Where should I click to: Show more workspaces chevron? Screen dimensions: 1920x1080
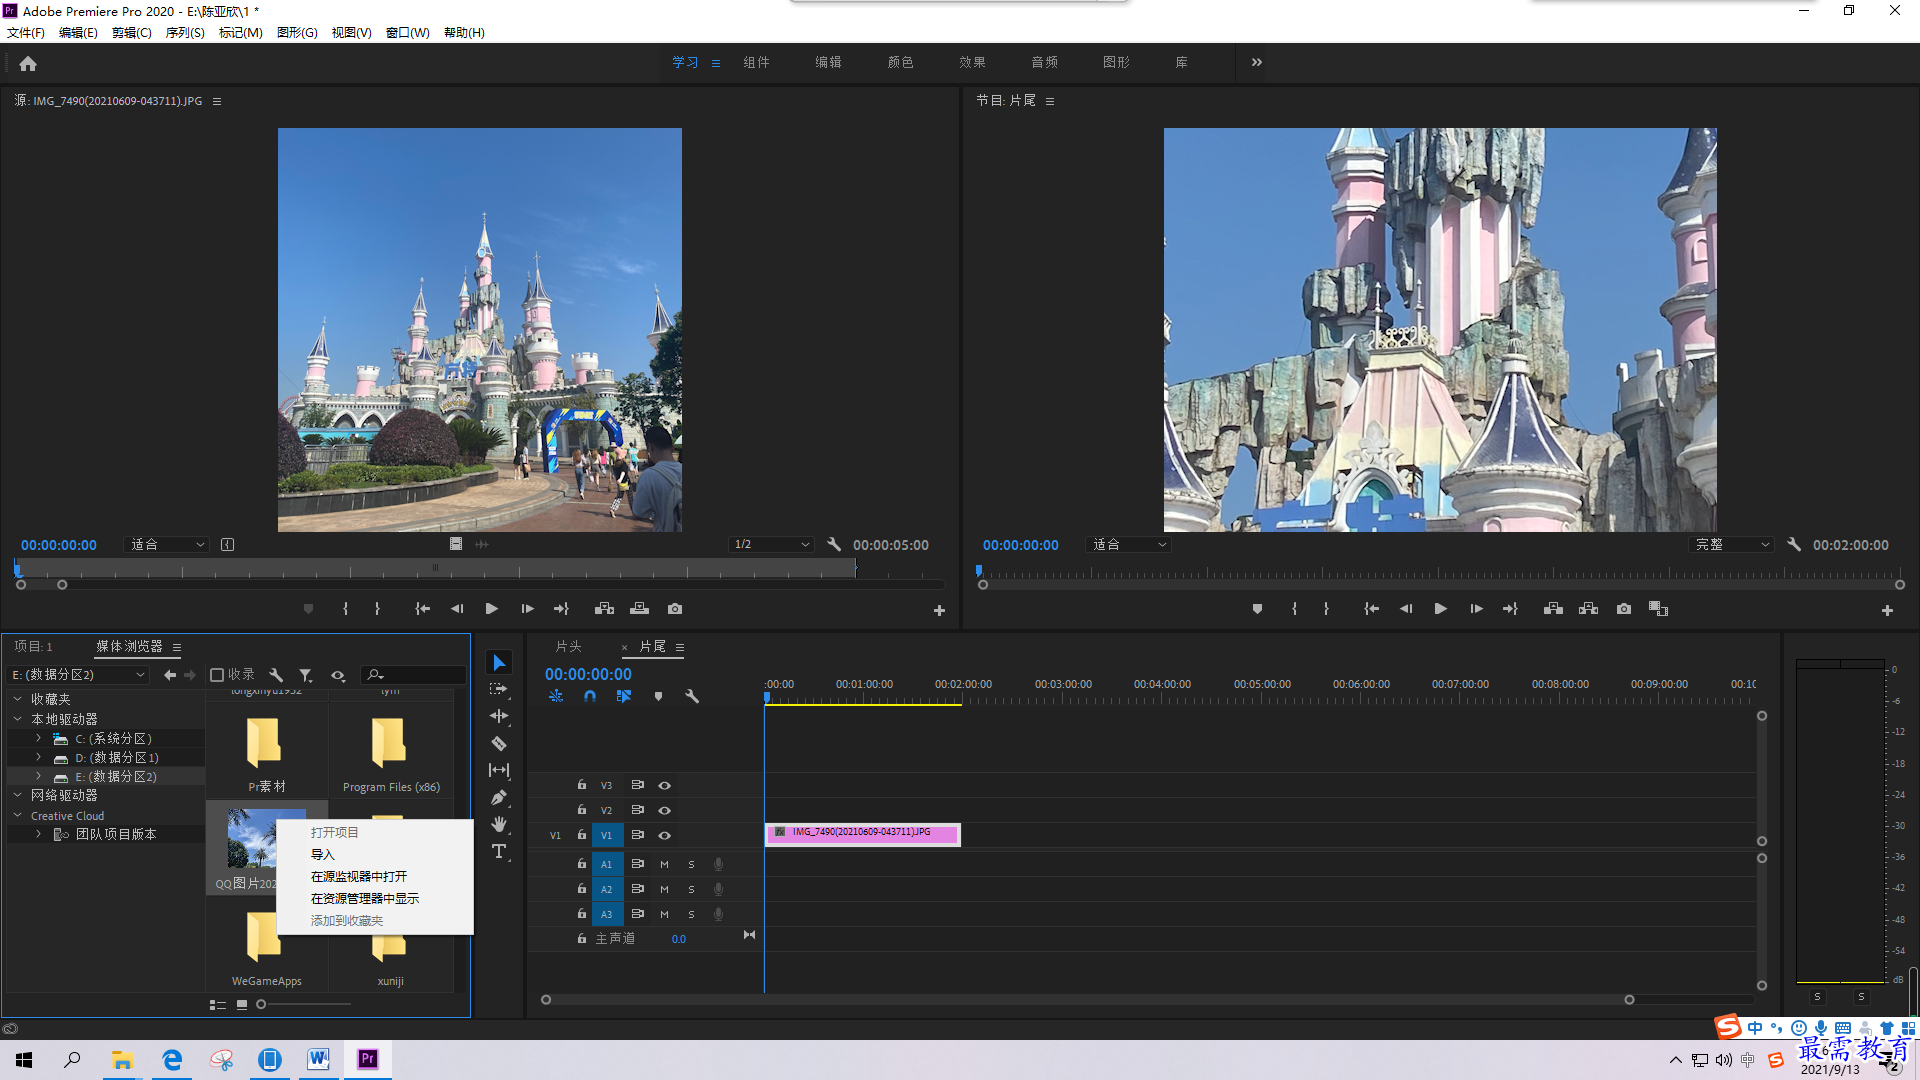click(1257, 62)
